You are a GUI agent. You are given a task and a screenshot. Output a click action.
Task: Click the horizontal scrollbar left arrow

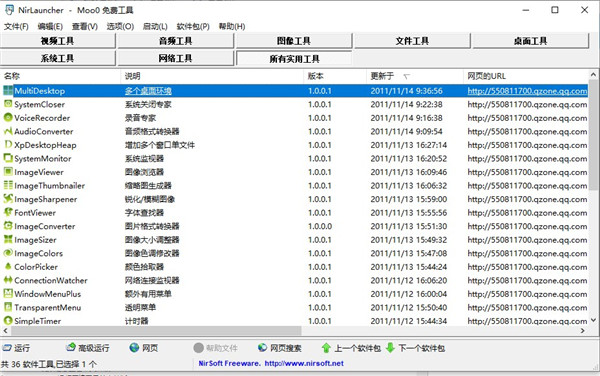click(5, 330)
